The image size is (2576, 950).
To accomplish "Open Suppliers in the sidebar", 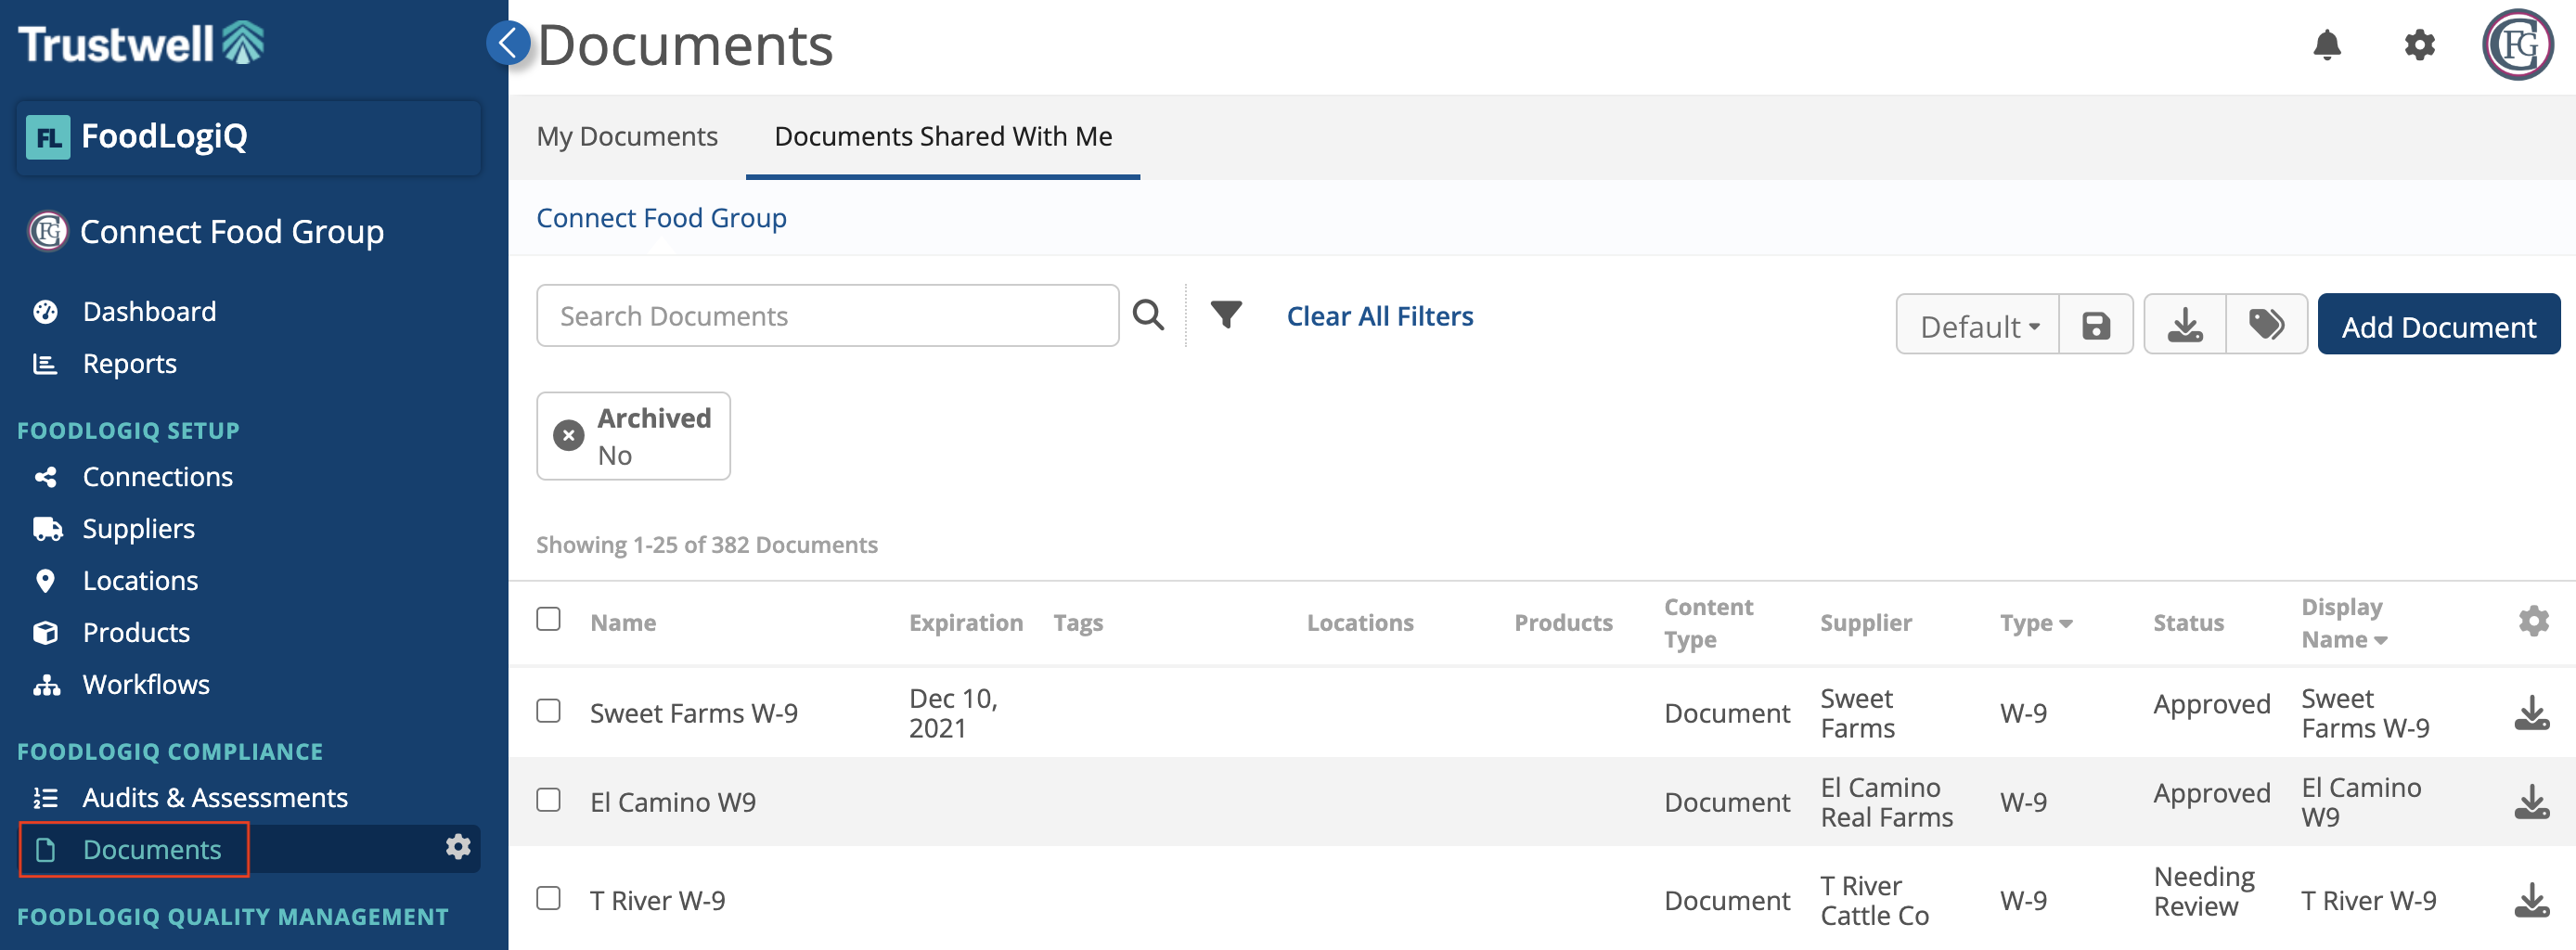I will click(138, 528).
